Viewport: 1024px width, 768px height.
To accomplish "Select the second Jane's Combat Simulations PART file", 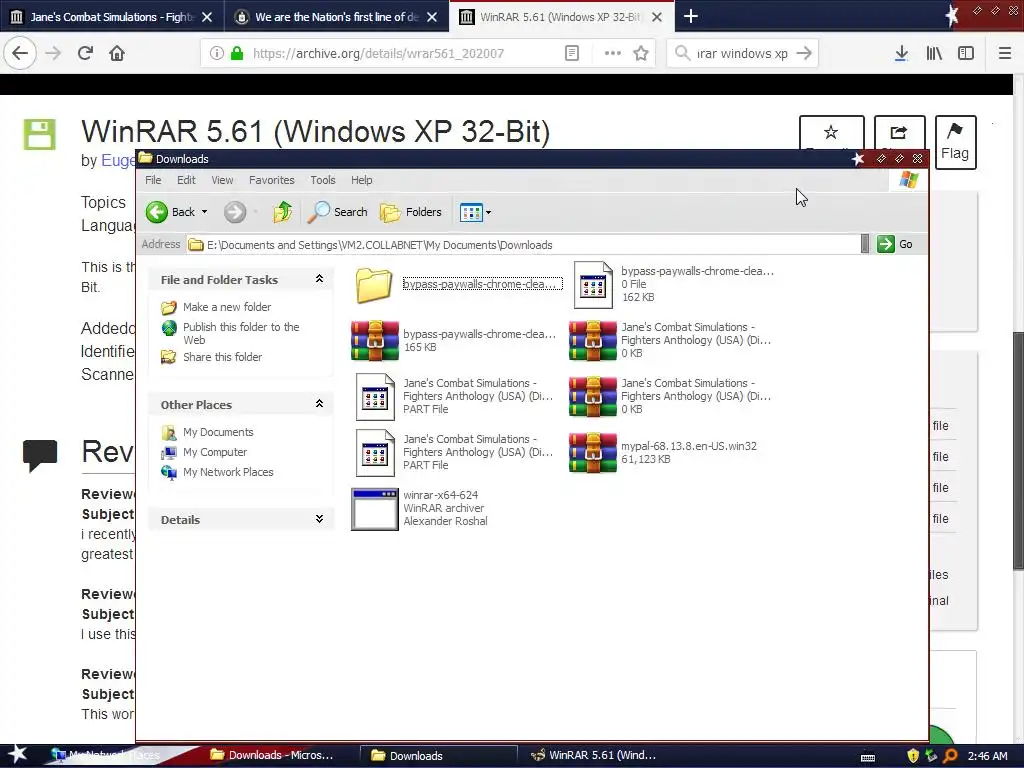I will pyautogui.click(x=375, y=453).
